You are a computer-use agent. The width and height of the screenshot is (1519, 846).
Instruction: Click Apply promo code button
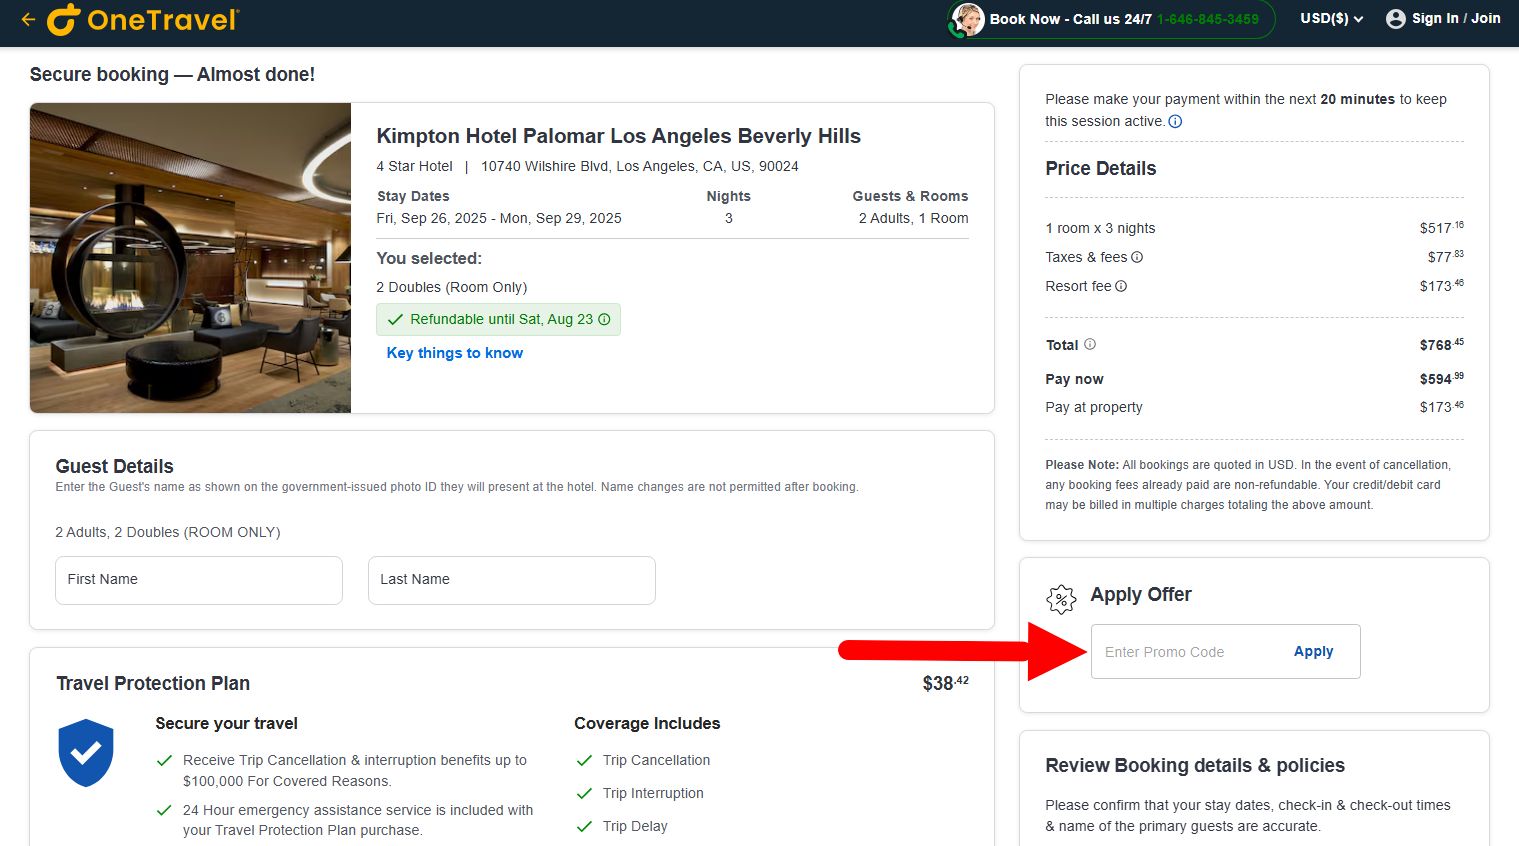point(1313,651)
